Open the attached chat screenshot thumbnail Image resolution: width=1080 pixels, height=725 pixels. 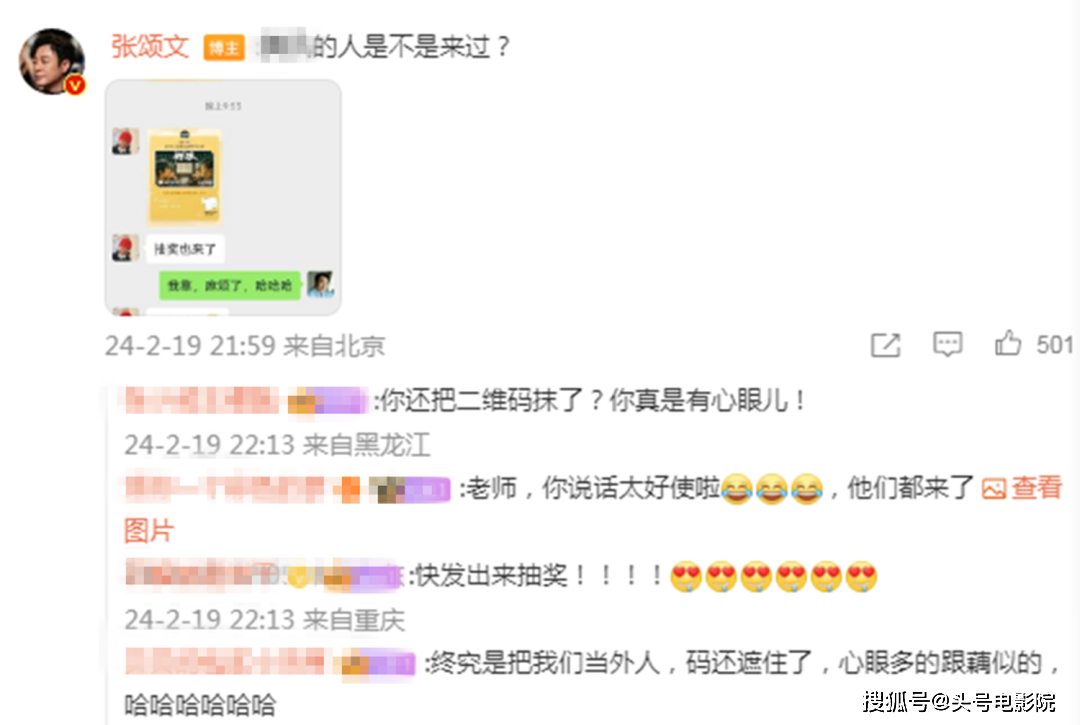[223, 198]
